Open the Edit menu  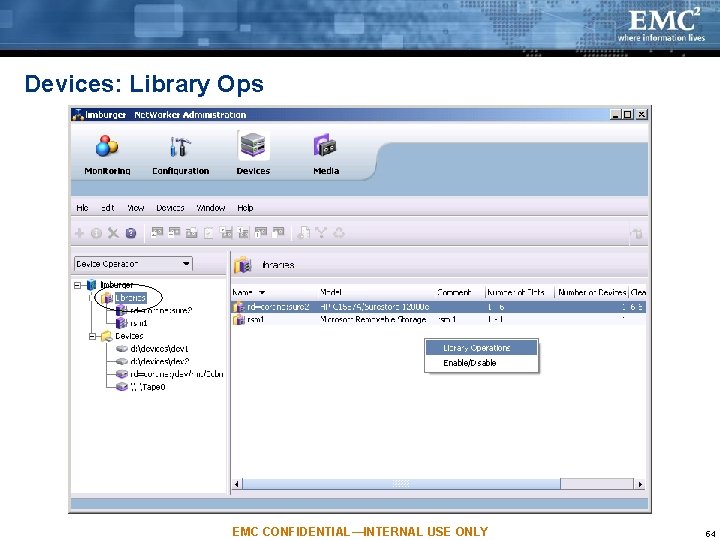tap(107, 208)
